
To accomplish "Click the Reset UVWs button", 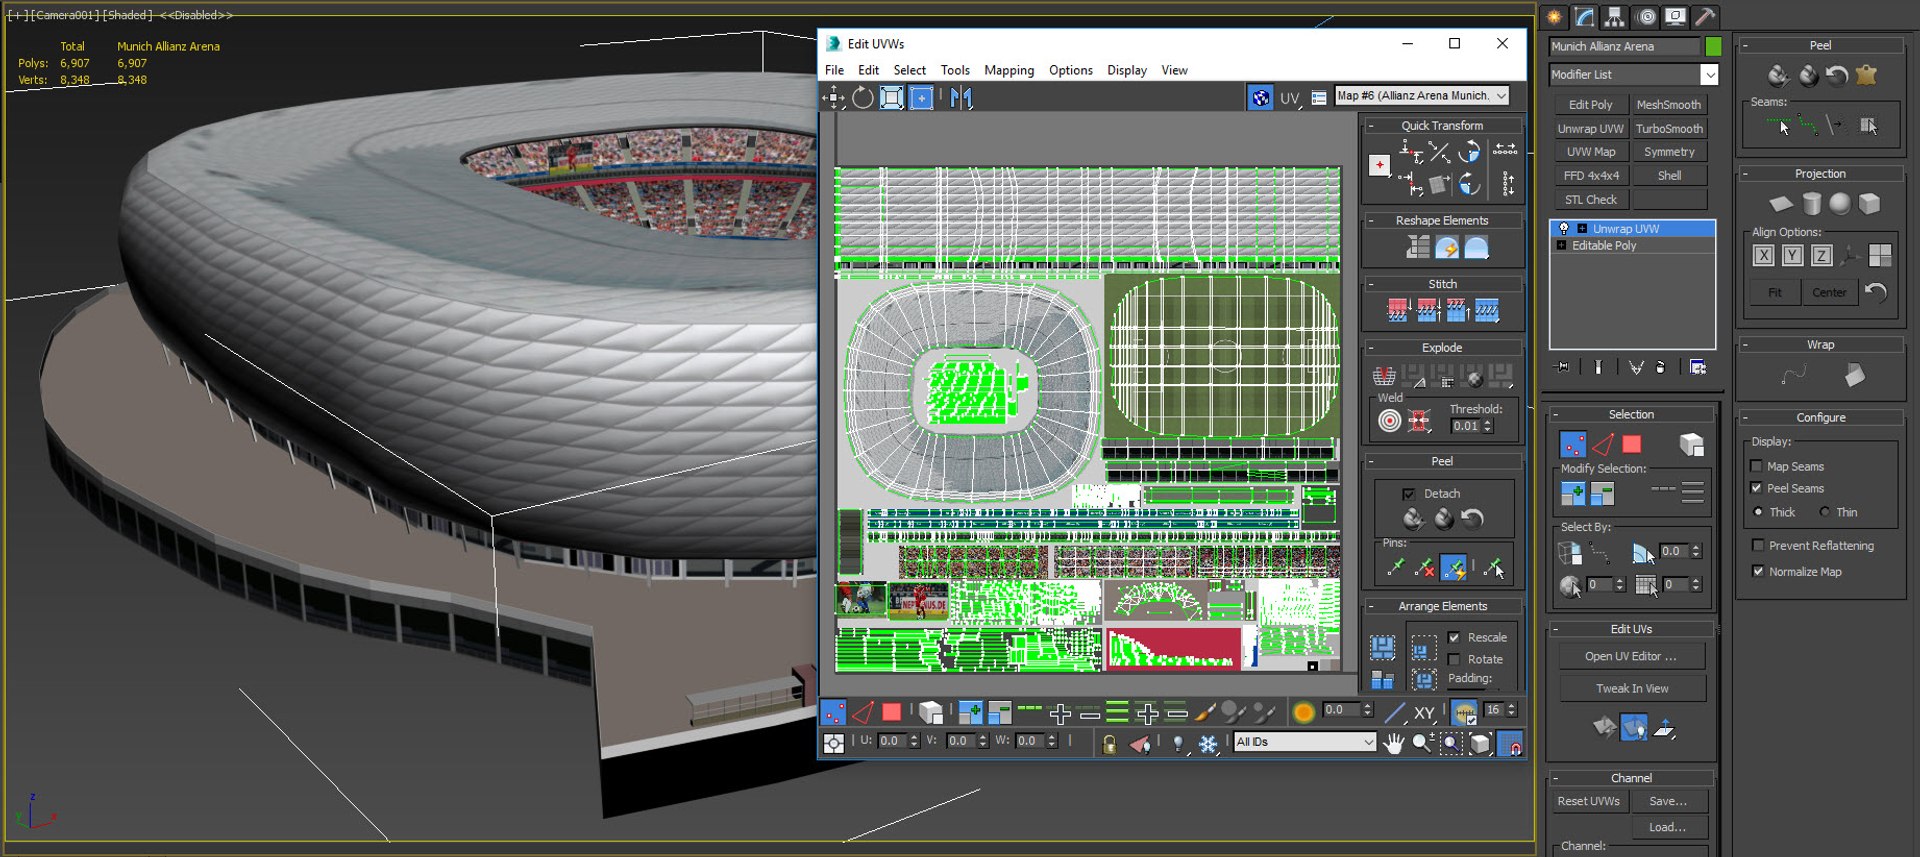I will [x=1588, y=801].
